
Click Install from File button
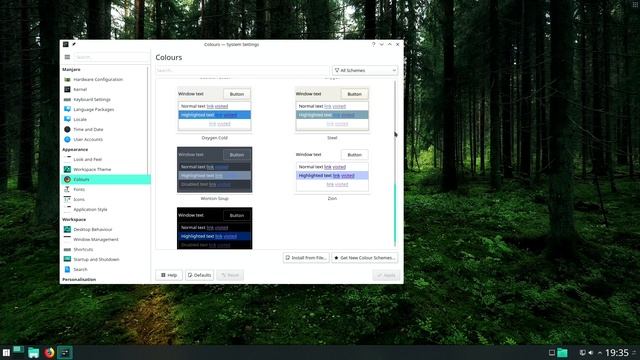[x=306, y=258]
